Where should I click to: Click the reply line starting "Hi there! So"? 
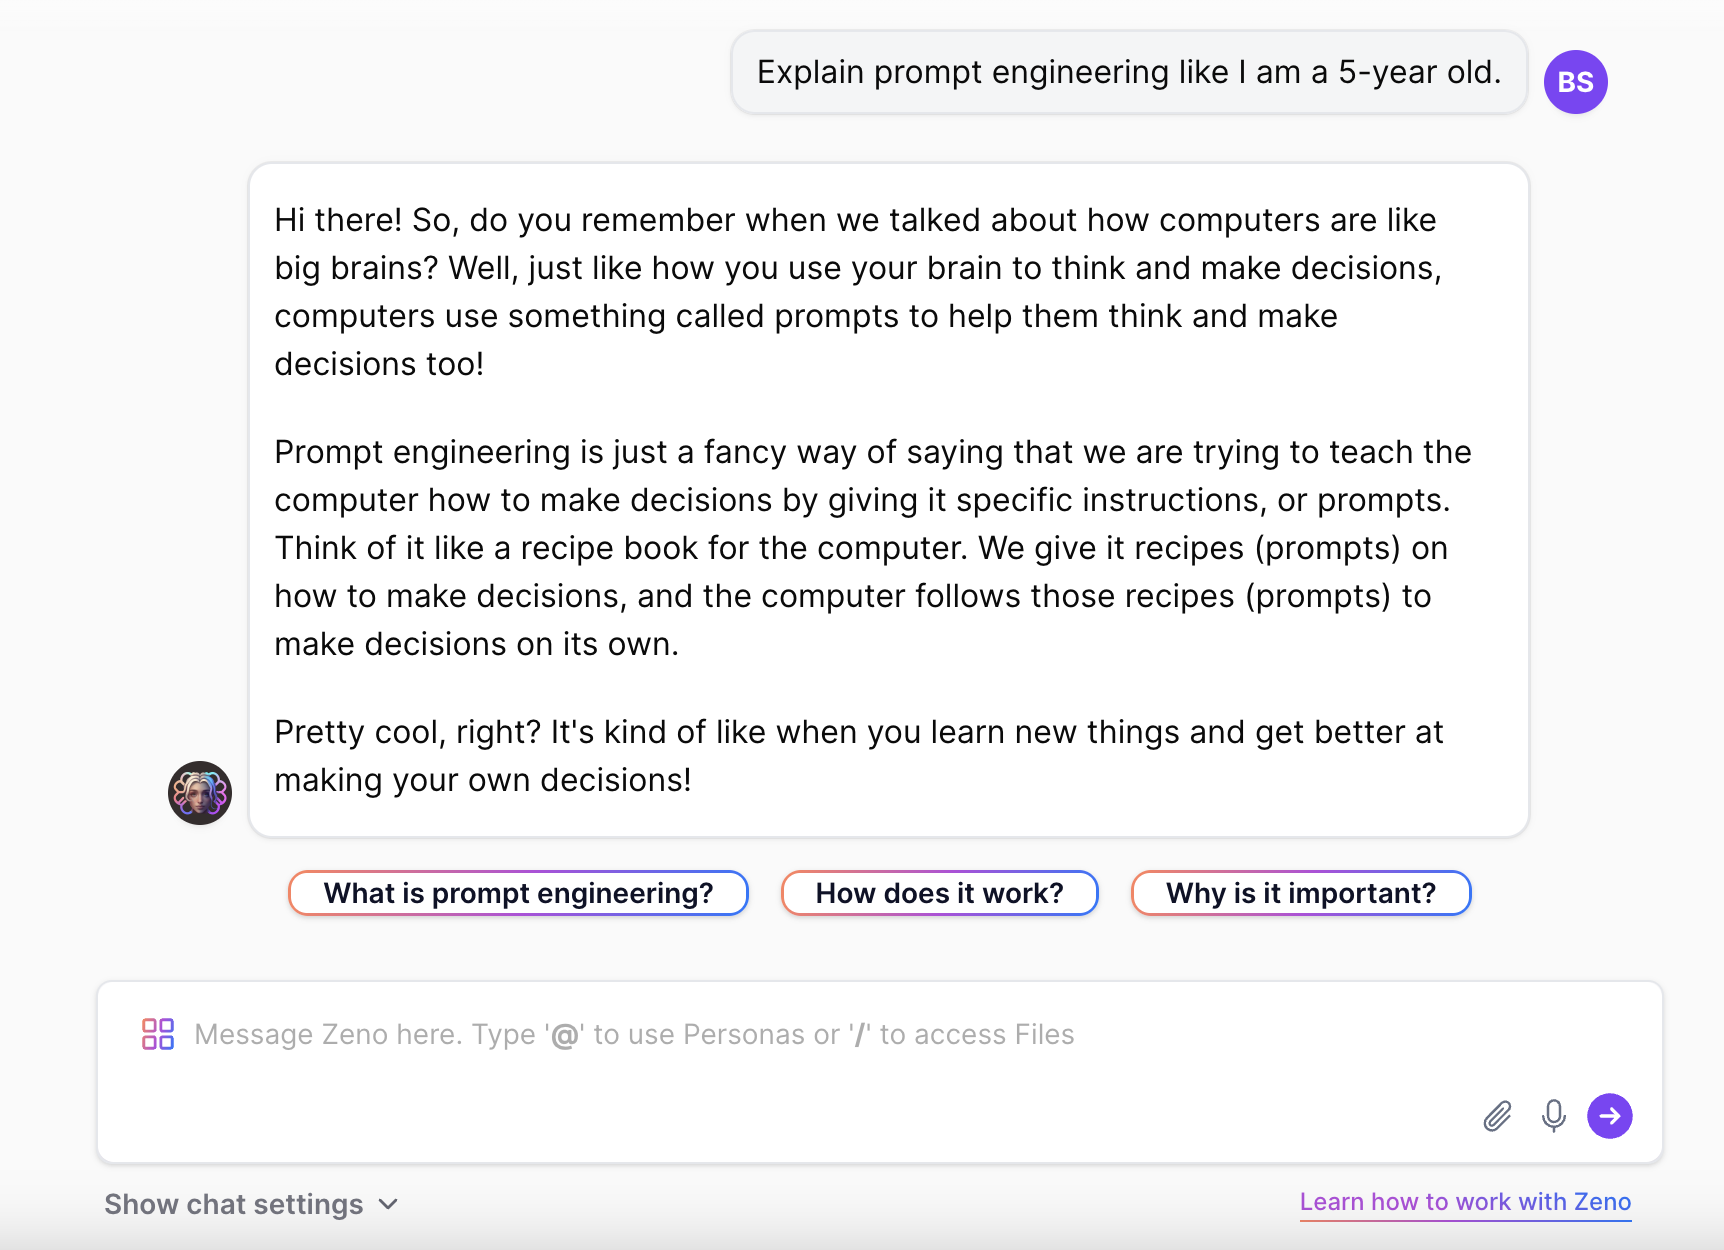(x=855, y=220)
